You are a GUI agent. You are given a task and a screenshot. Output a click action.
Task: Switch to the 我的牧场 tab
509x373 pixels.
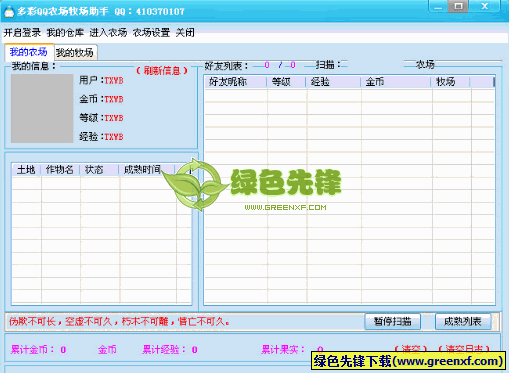click(x=75, y=53)
